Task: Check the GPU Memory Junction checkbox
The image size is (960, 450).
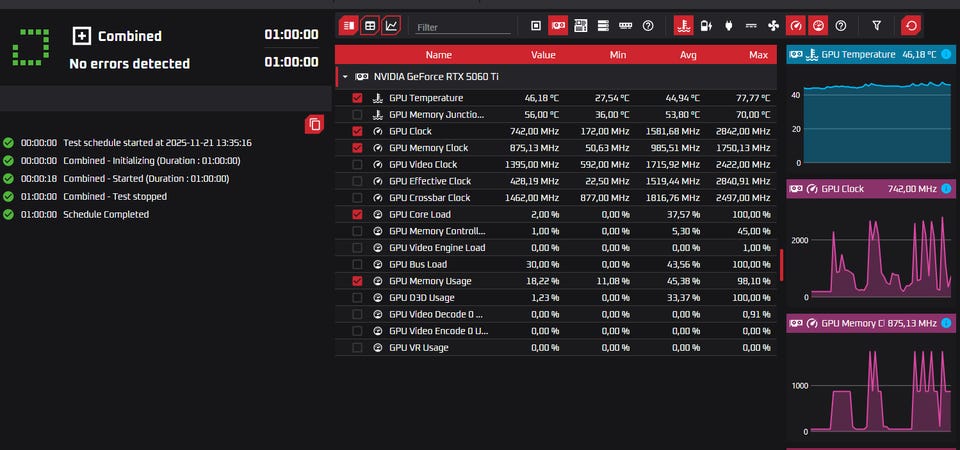Action: pyautogui.click(x=357, y=114)
